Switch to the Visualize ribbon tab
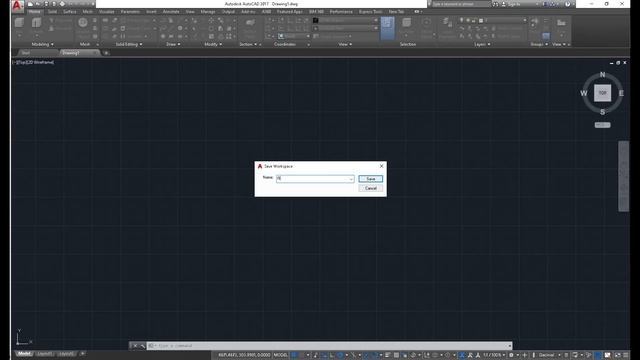The height and width of the screenshot is (360, 640). pos(107,12)
